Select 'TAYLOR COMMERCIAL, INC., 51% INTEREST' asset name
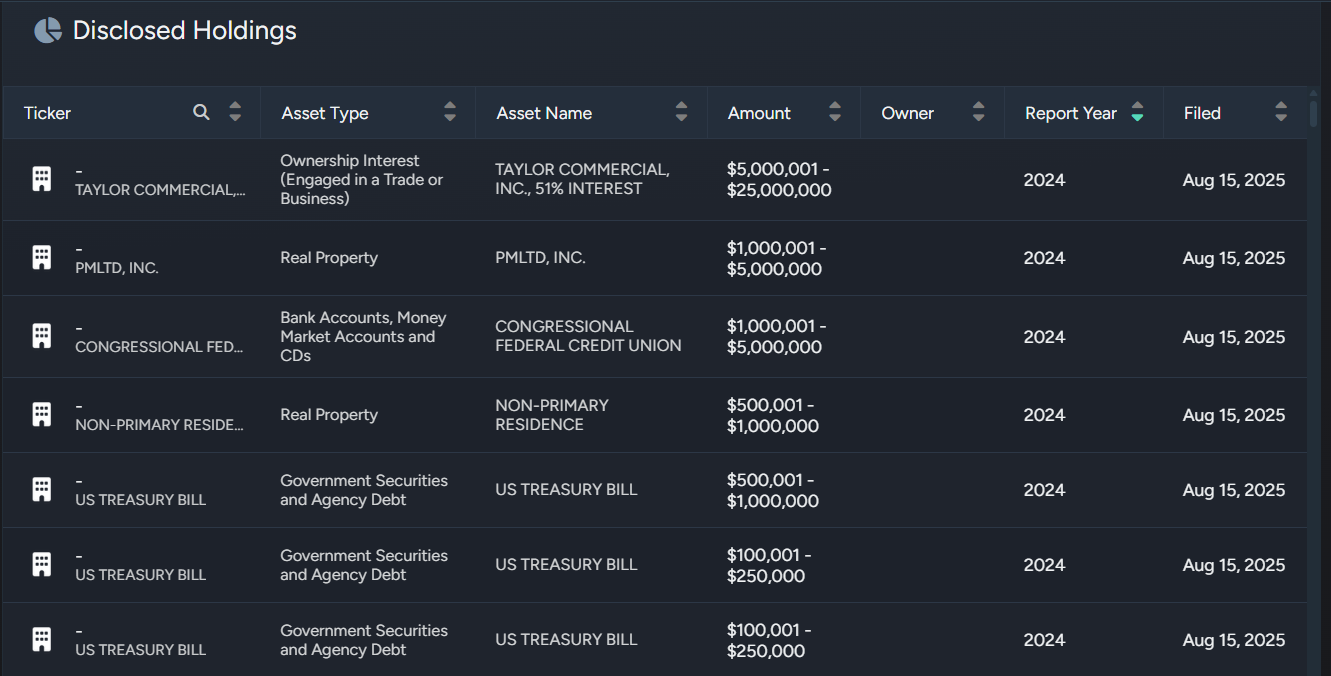The width and height of the screenshot is (1331, 676). pyautogui.click(x=582, y=179)
